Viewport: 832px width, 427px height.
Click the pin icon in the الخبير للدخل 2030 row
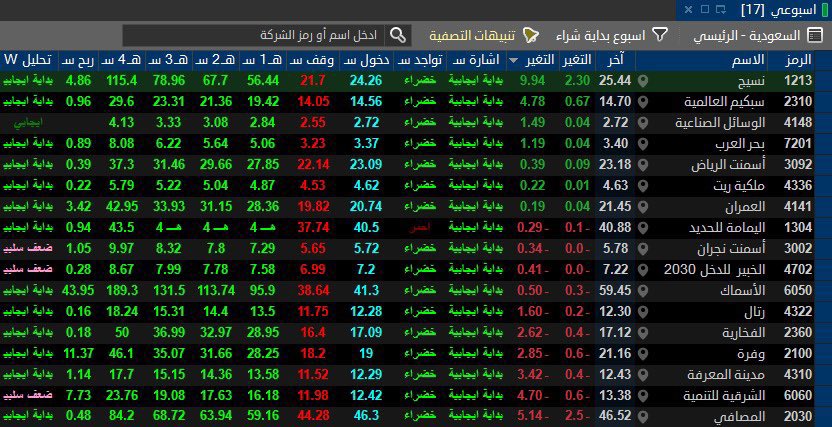pos(643,270)
